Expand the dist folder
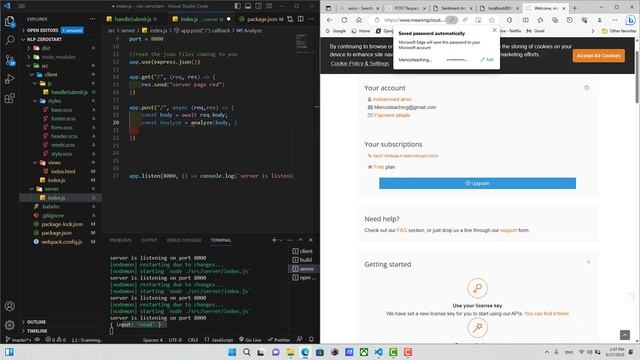Image resolution: width=640 pixels, height=360 pixels. 60,48
